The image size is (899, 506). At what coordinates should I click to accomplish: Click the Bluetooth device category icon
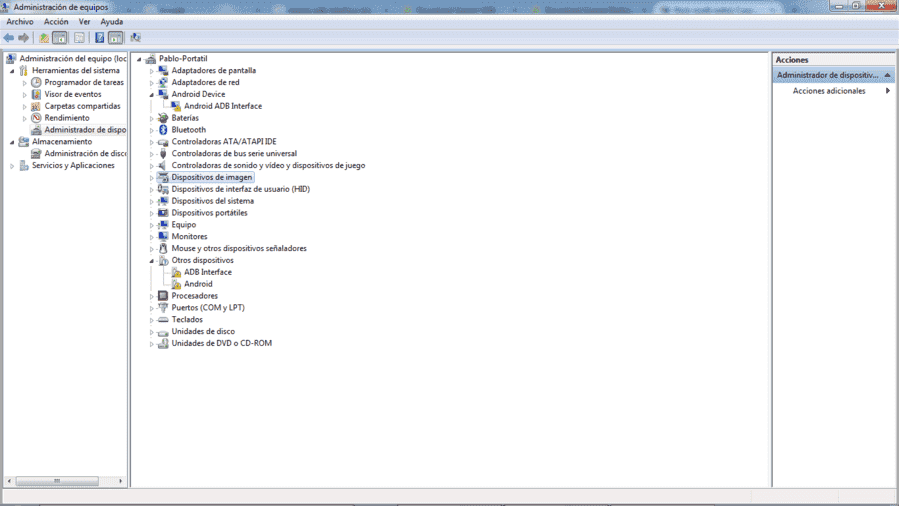(163, 130)
